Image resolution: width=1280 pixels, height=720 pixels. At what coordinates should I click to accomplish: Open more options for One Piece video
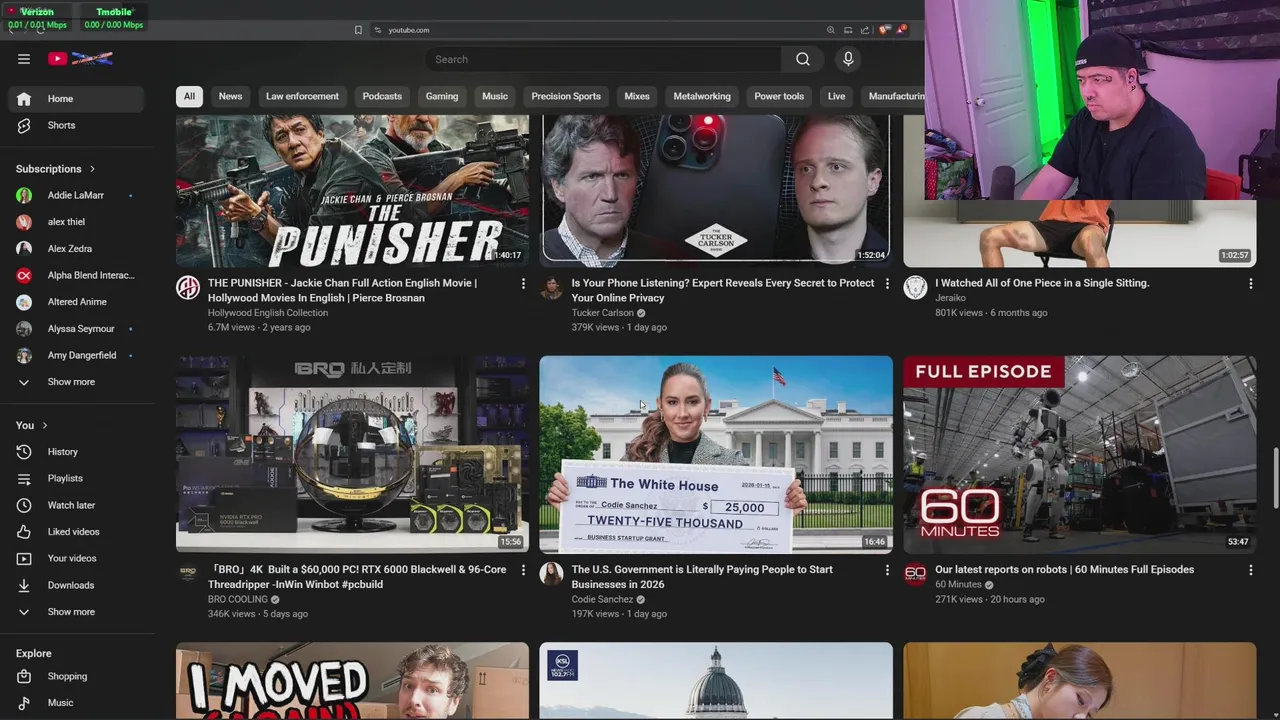pos(1250,284)
